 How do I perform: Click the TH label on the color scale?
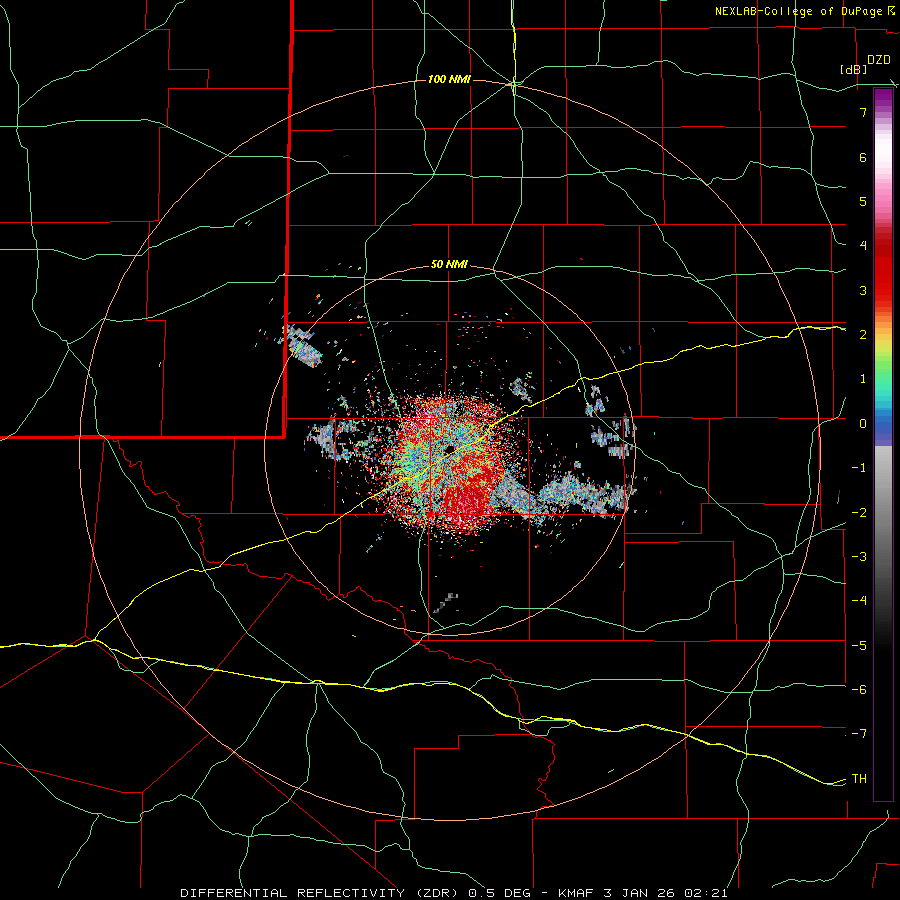click(859, 779)
